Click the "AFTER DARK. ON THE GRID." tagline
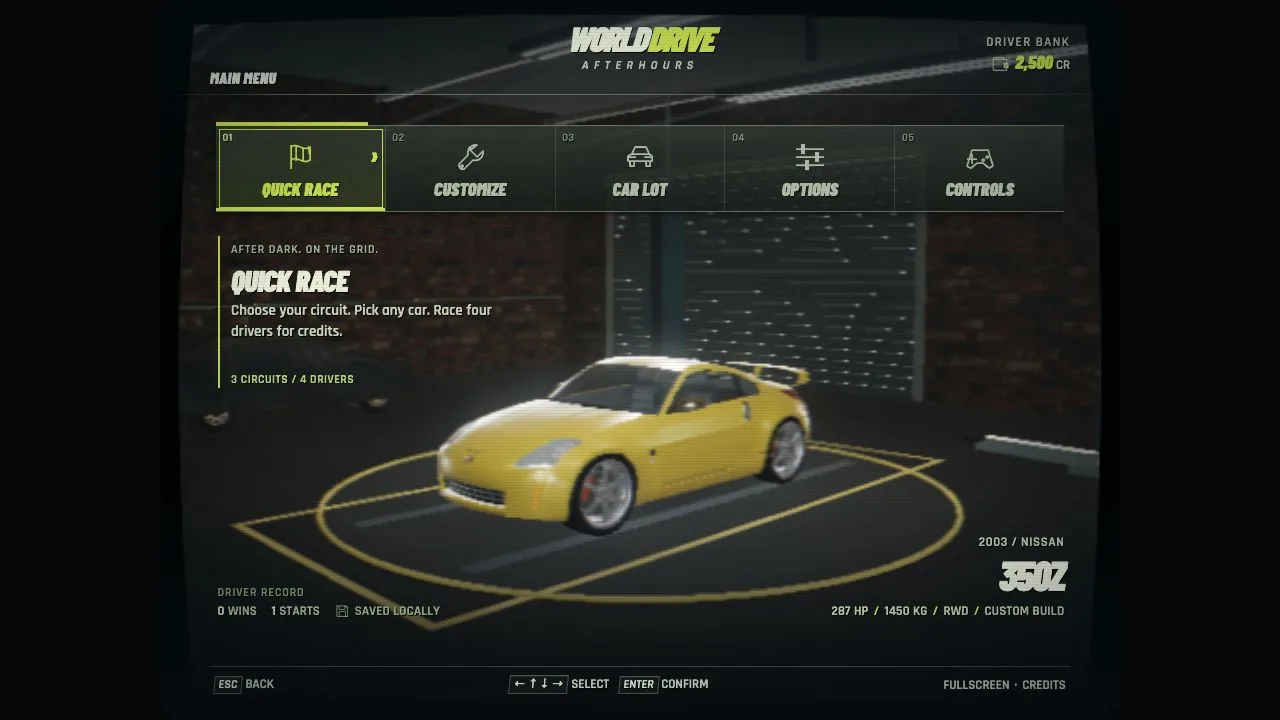Viewport: 1280px width, 720px height. (x=305, y=249)
